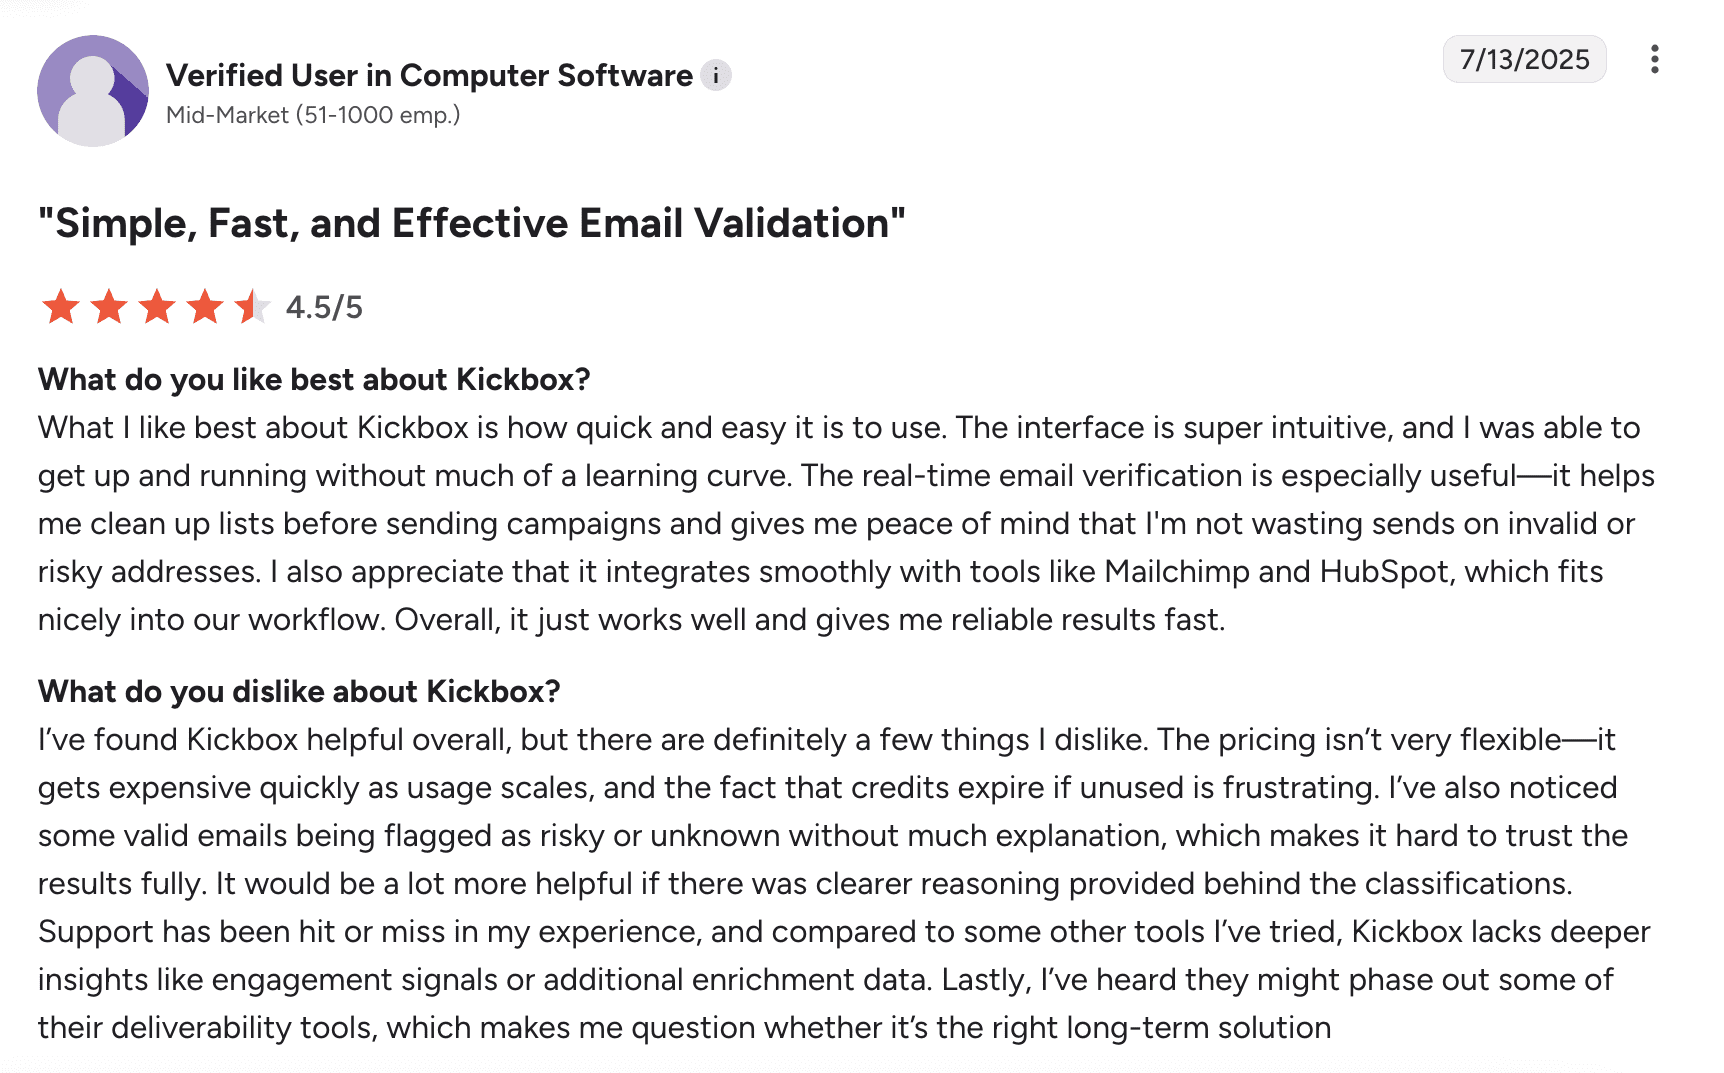Click the third rating star
This screenshot has width=1724, height=1073.
[x=157, y=307]
